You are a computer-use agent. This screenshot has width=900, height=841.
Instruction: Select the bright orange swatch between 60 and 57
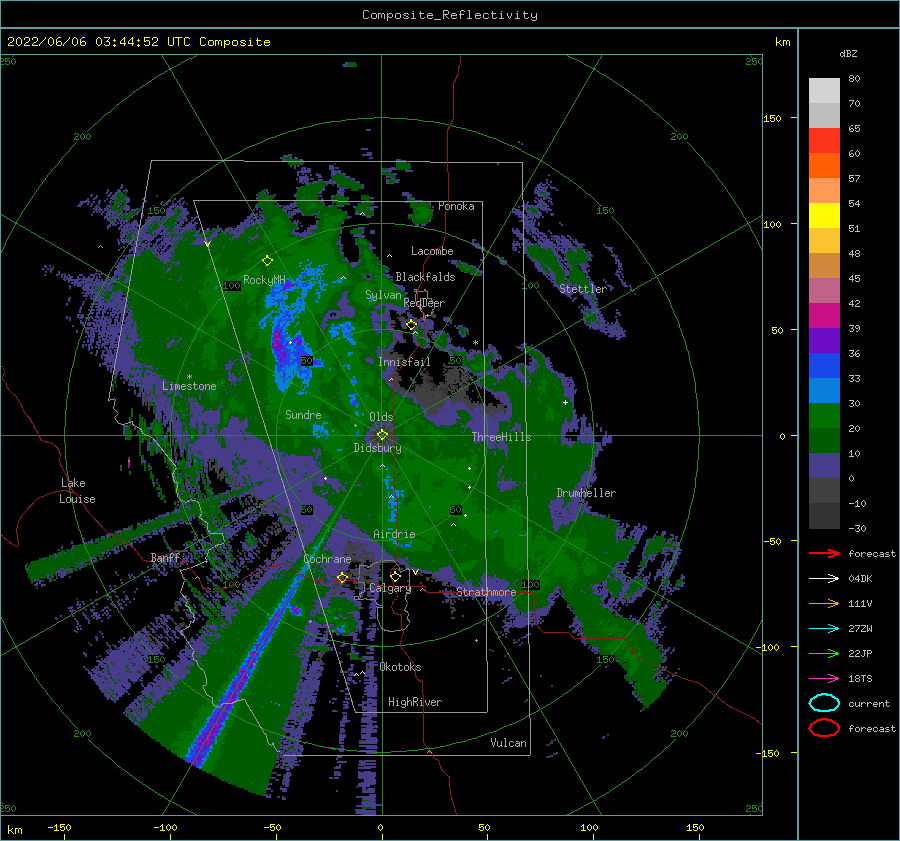(x=824, y=165)
